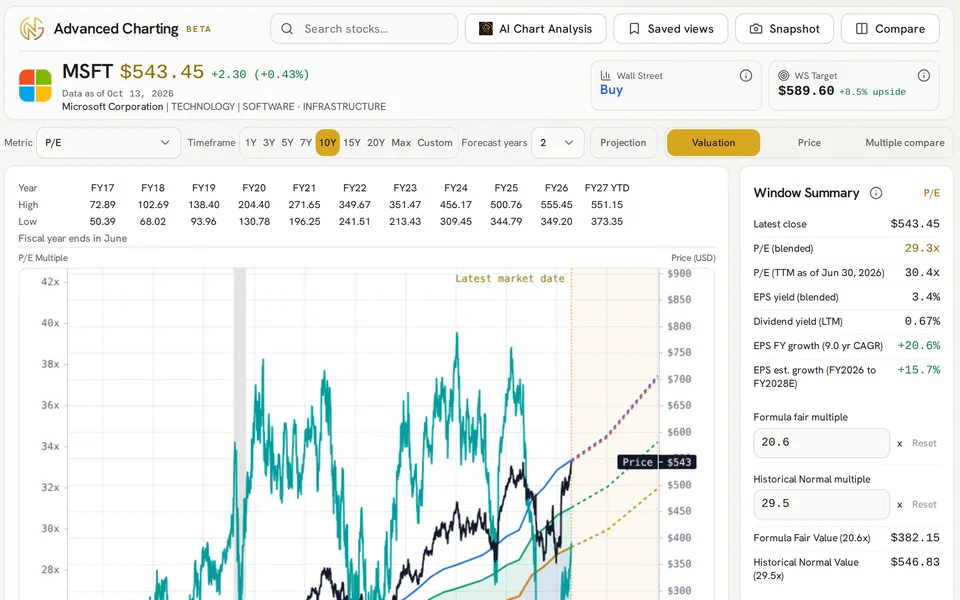The width and height of the screenshot is (960, 600).
Task: Click the Formula Fair Value $382.15
Action: tap(915, 538)
